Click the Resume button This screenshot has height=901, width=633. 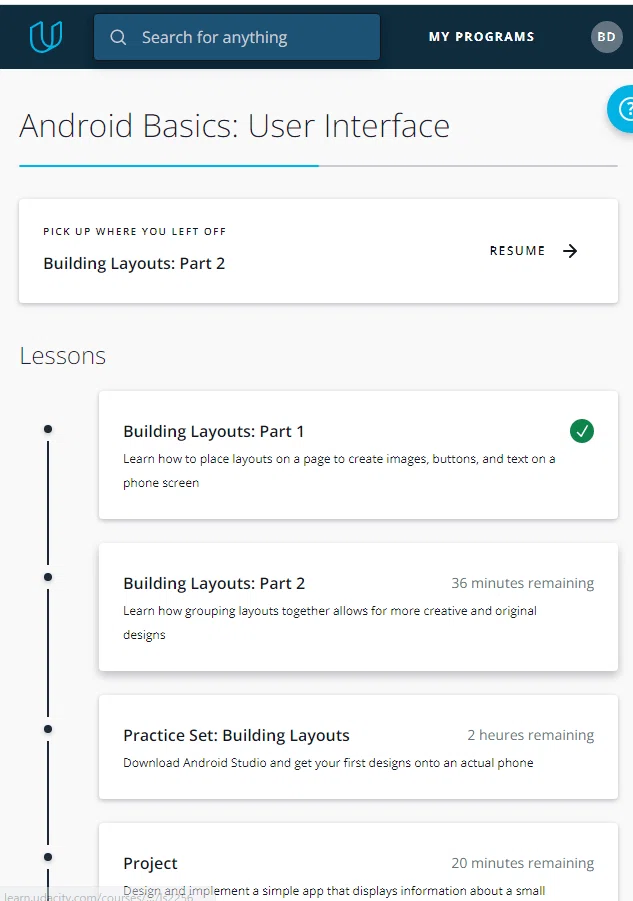click(534, 251)
